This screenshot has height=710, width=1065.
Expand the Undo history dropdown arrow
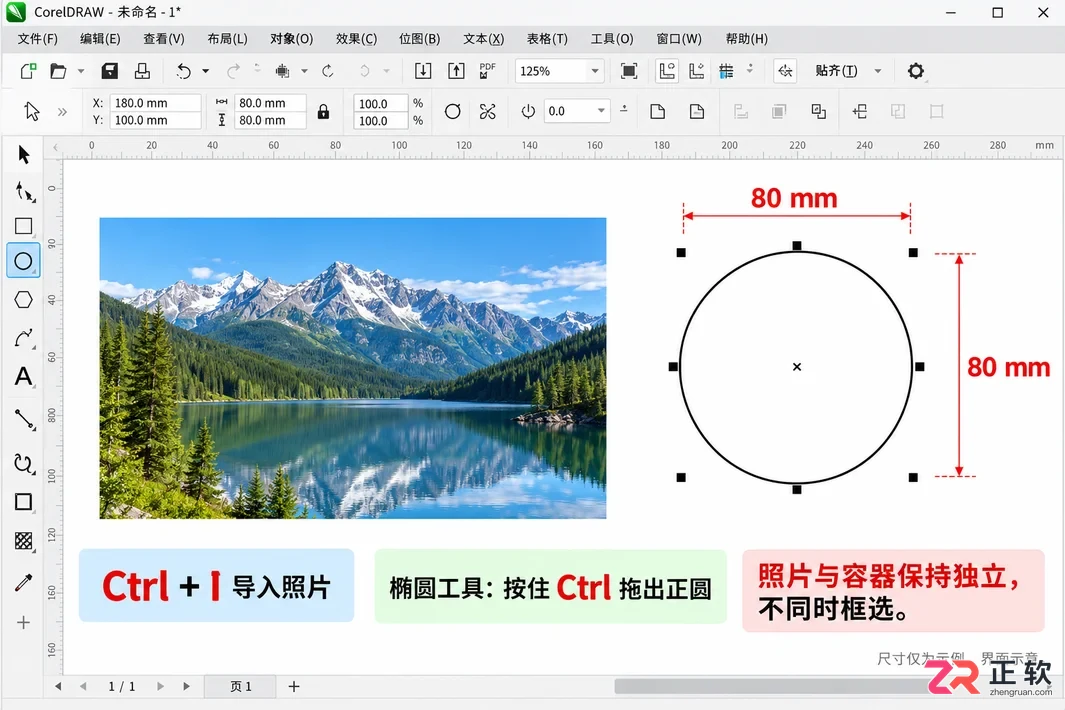(x=205, y=71)
